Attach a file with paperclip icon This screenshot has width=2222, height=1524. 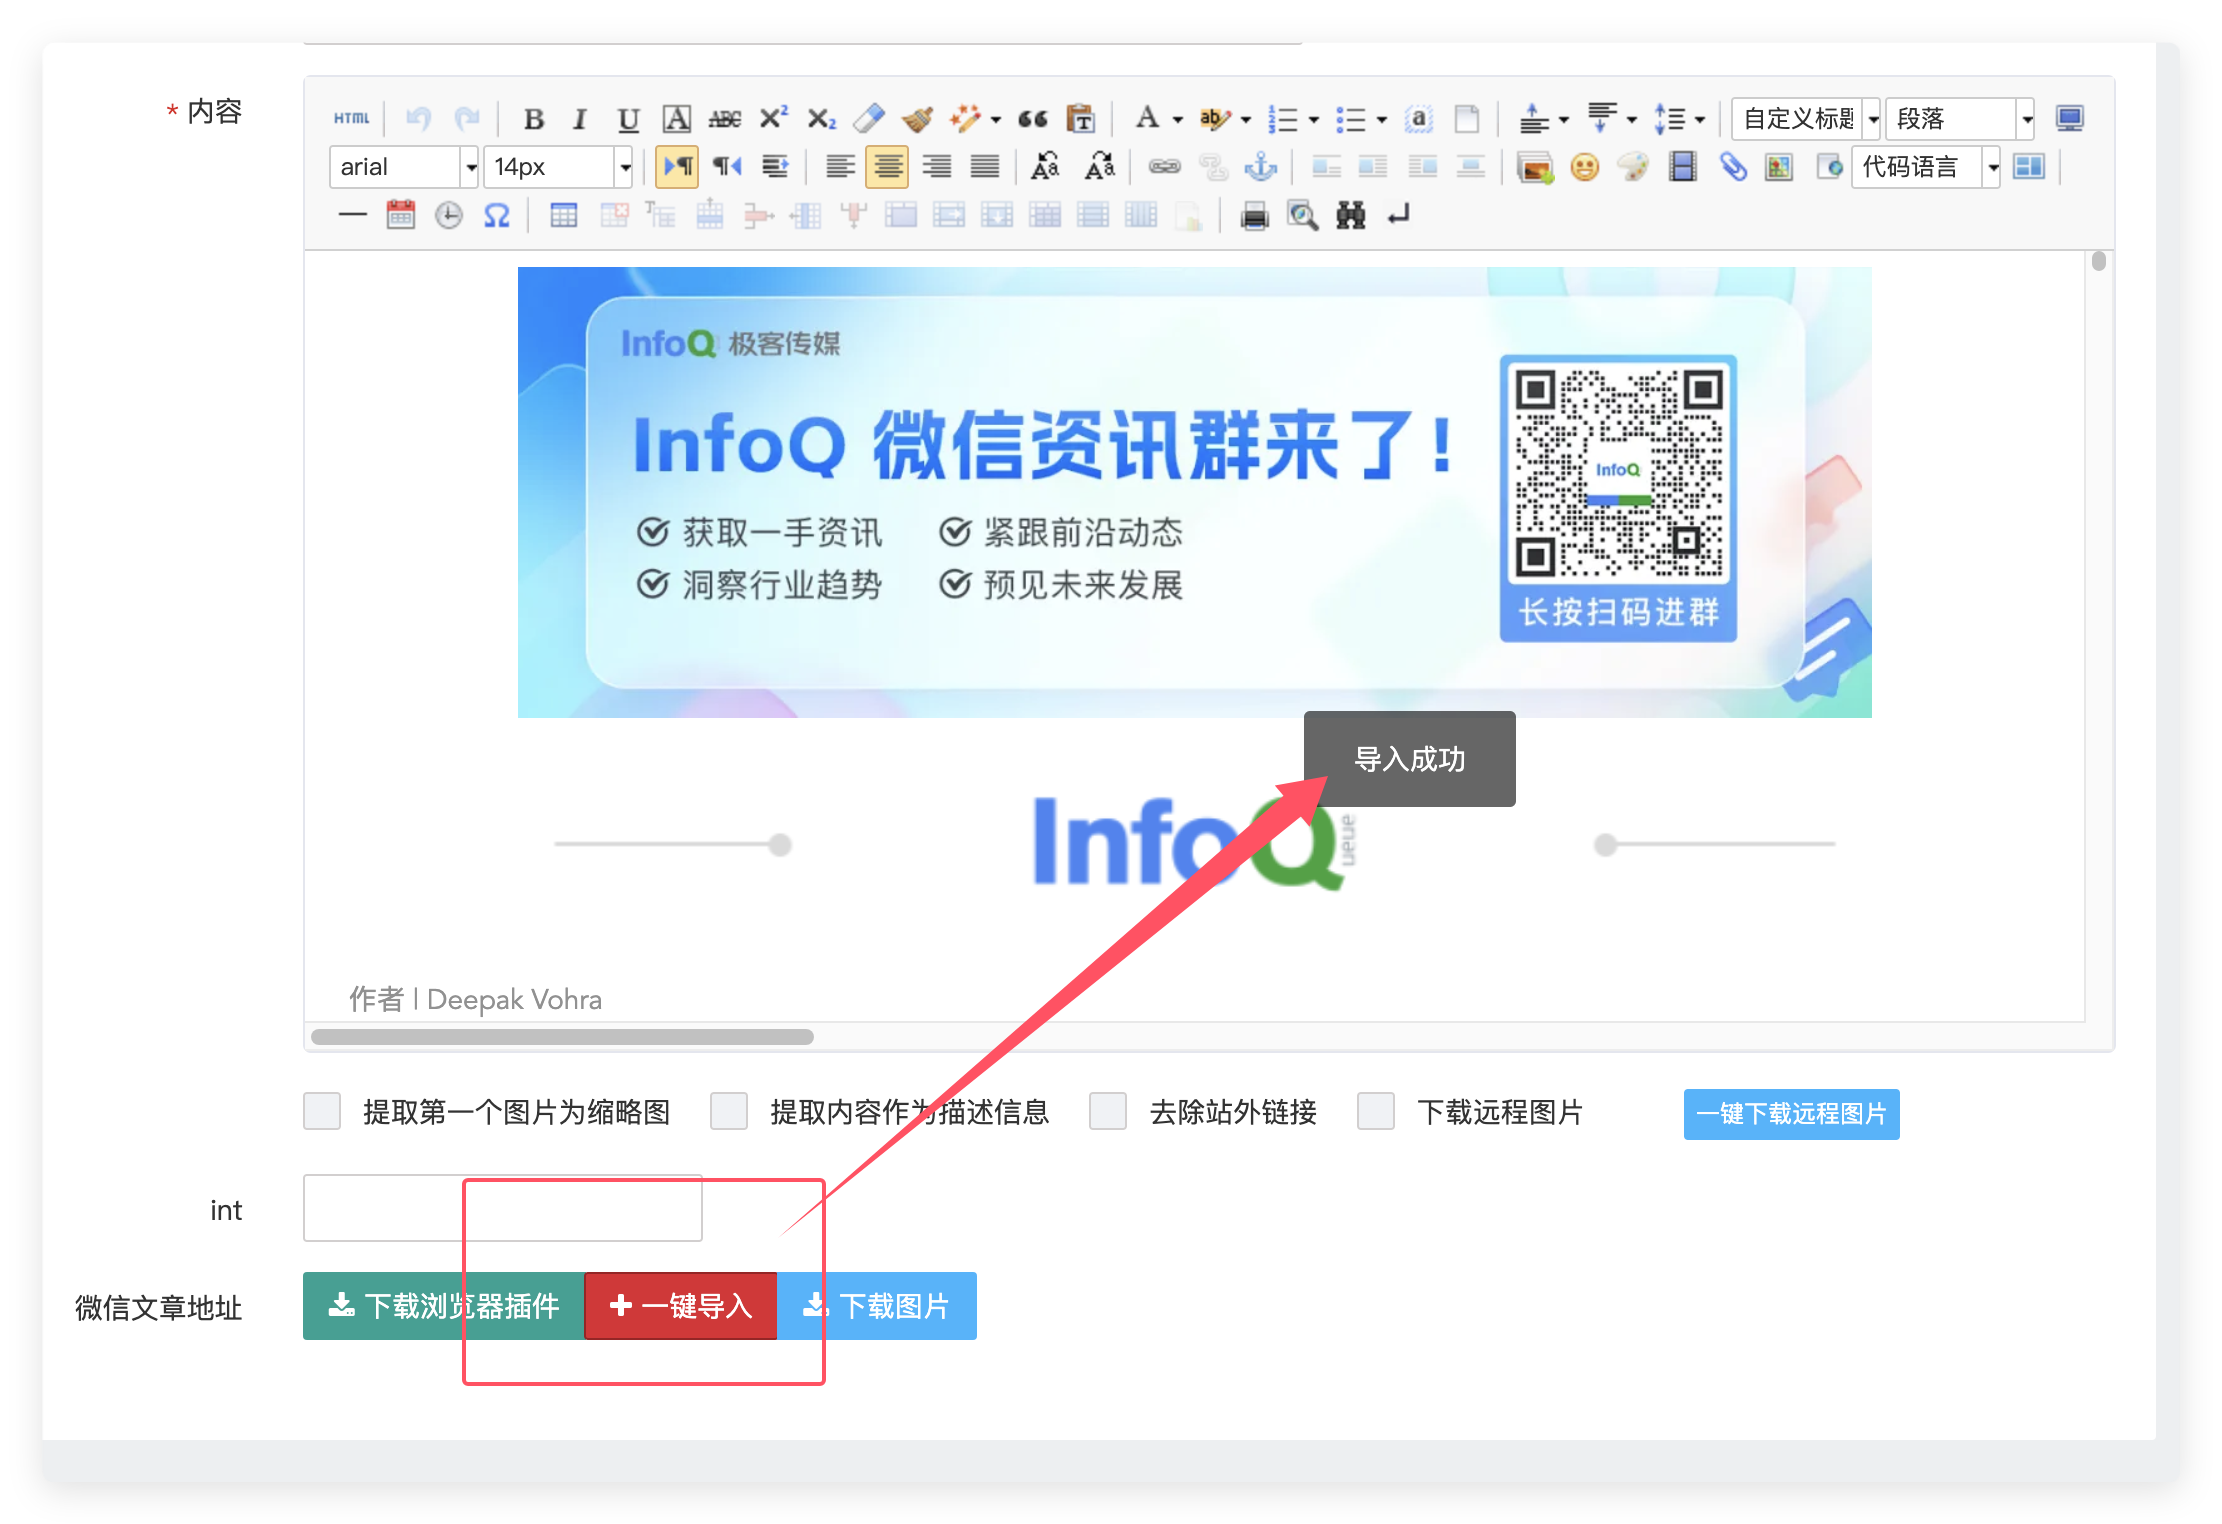point(1732,167)
